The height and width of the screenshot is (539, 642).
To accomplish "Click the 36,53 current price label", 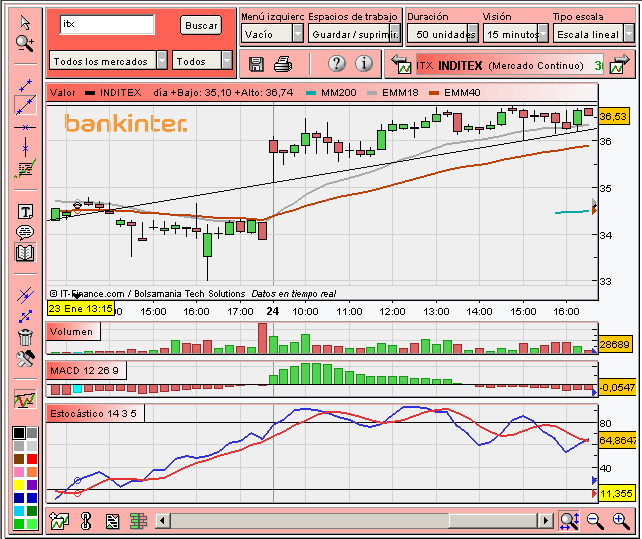I will (613, 116).
